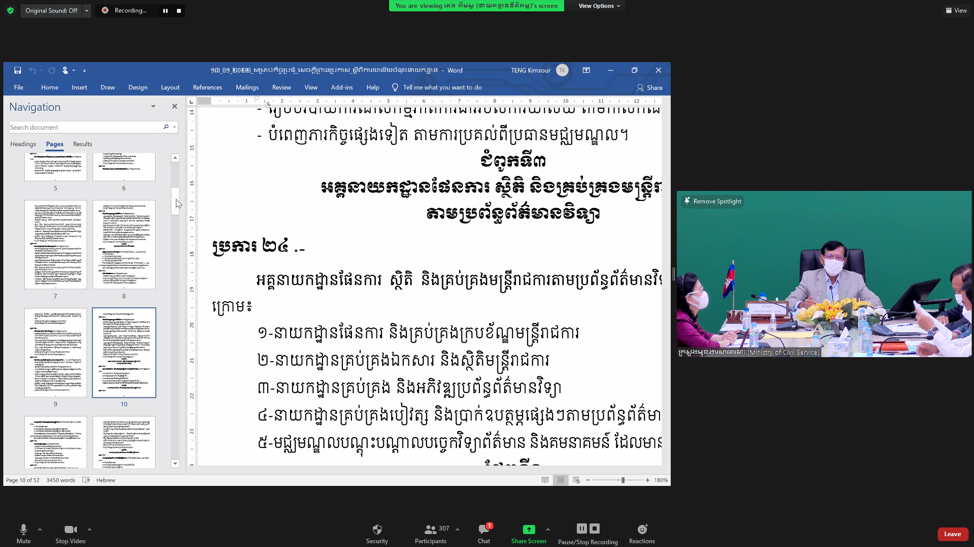Open the References ribbon tab

[207, 87]
